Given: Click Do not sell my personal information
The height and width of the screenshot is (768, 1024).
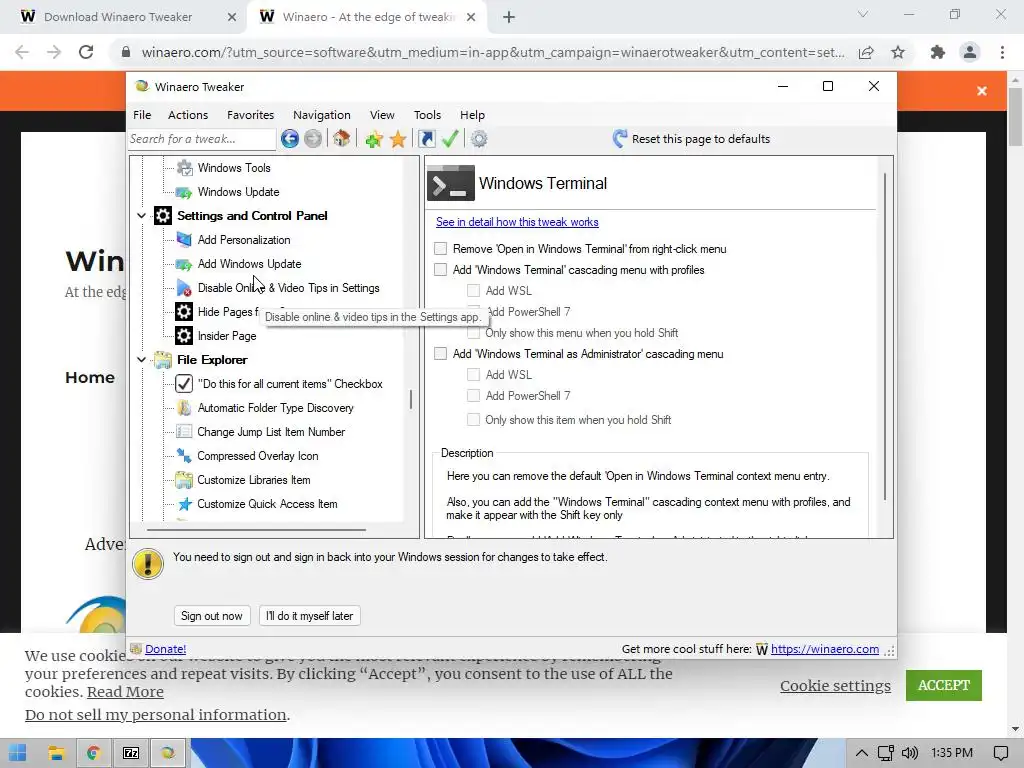Looking at the screenshot, I should pyautogui.click(x=155, y=715).
